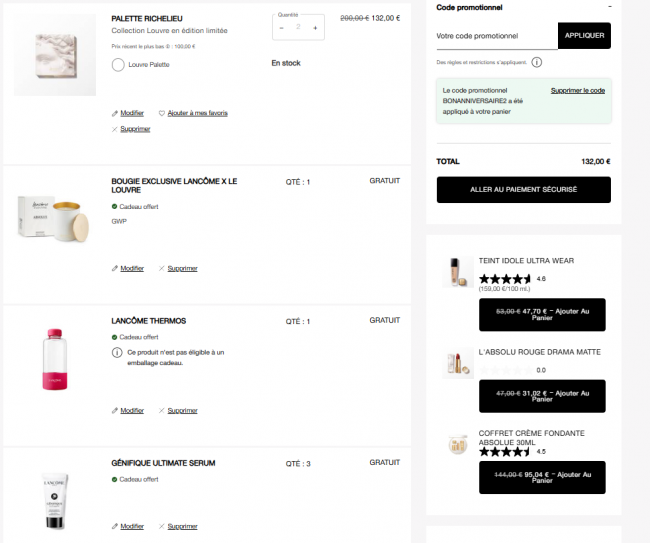Increase Palette Richelieu quantity with plus

tap(315, 28)
